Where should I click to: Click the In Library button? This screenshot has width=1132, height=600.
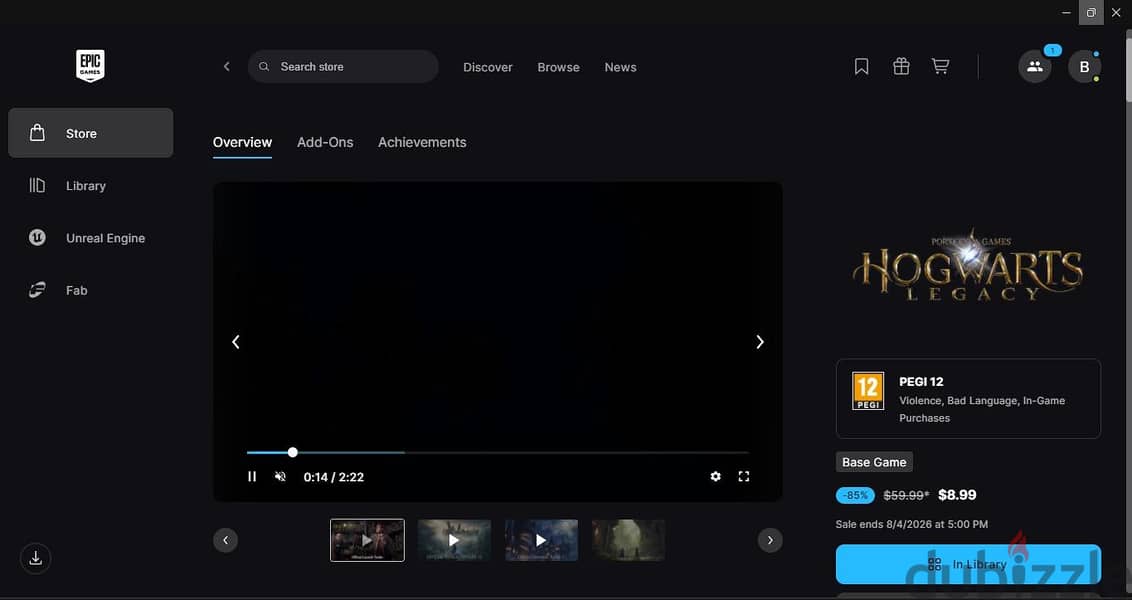pos(968,564)
